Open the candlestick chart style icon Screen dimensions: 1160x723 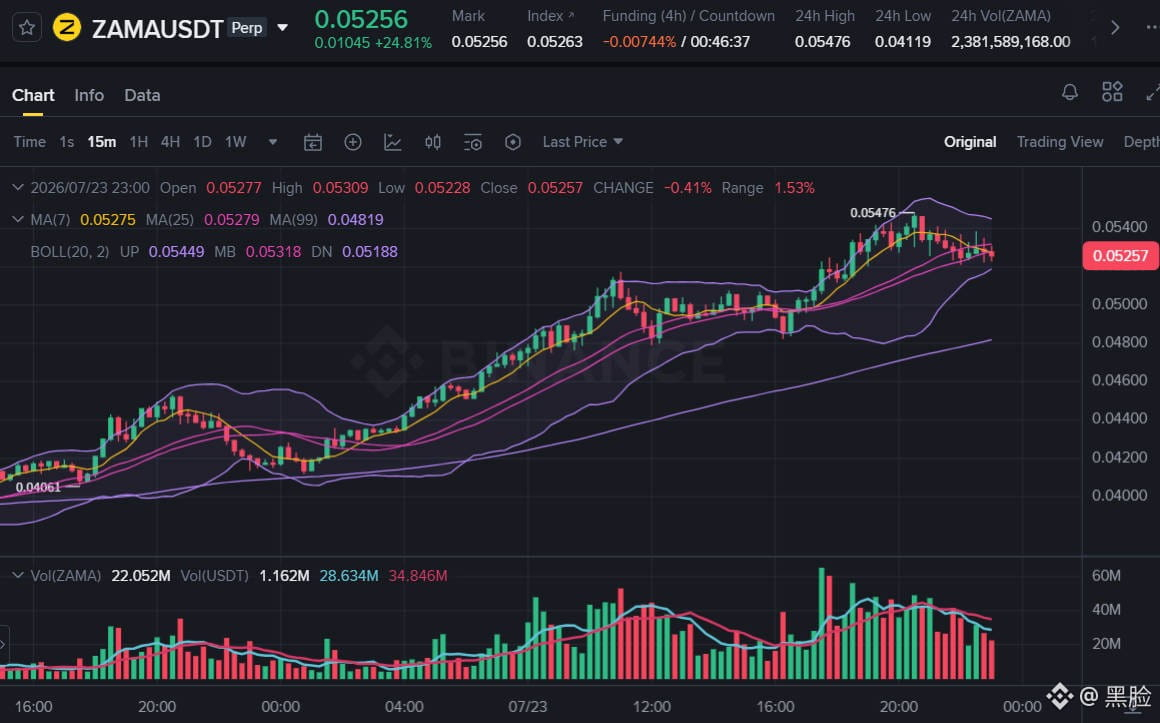click(x=433, y=142)
